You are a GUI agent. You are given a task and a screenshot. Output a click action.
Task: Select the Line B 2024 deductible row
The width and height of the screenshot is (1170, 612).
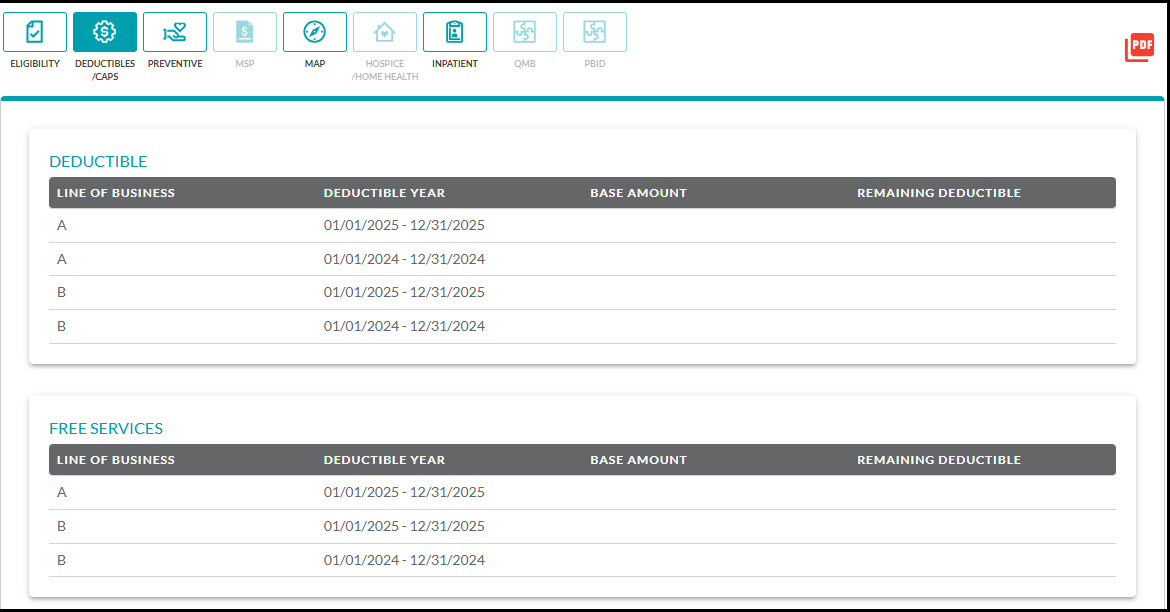click(x=400, y=326)
